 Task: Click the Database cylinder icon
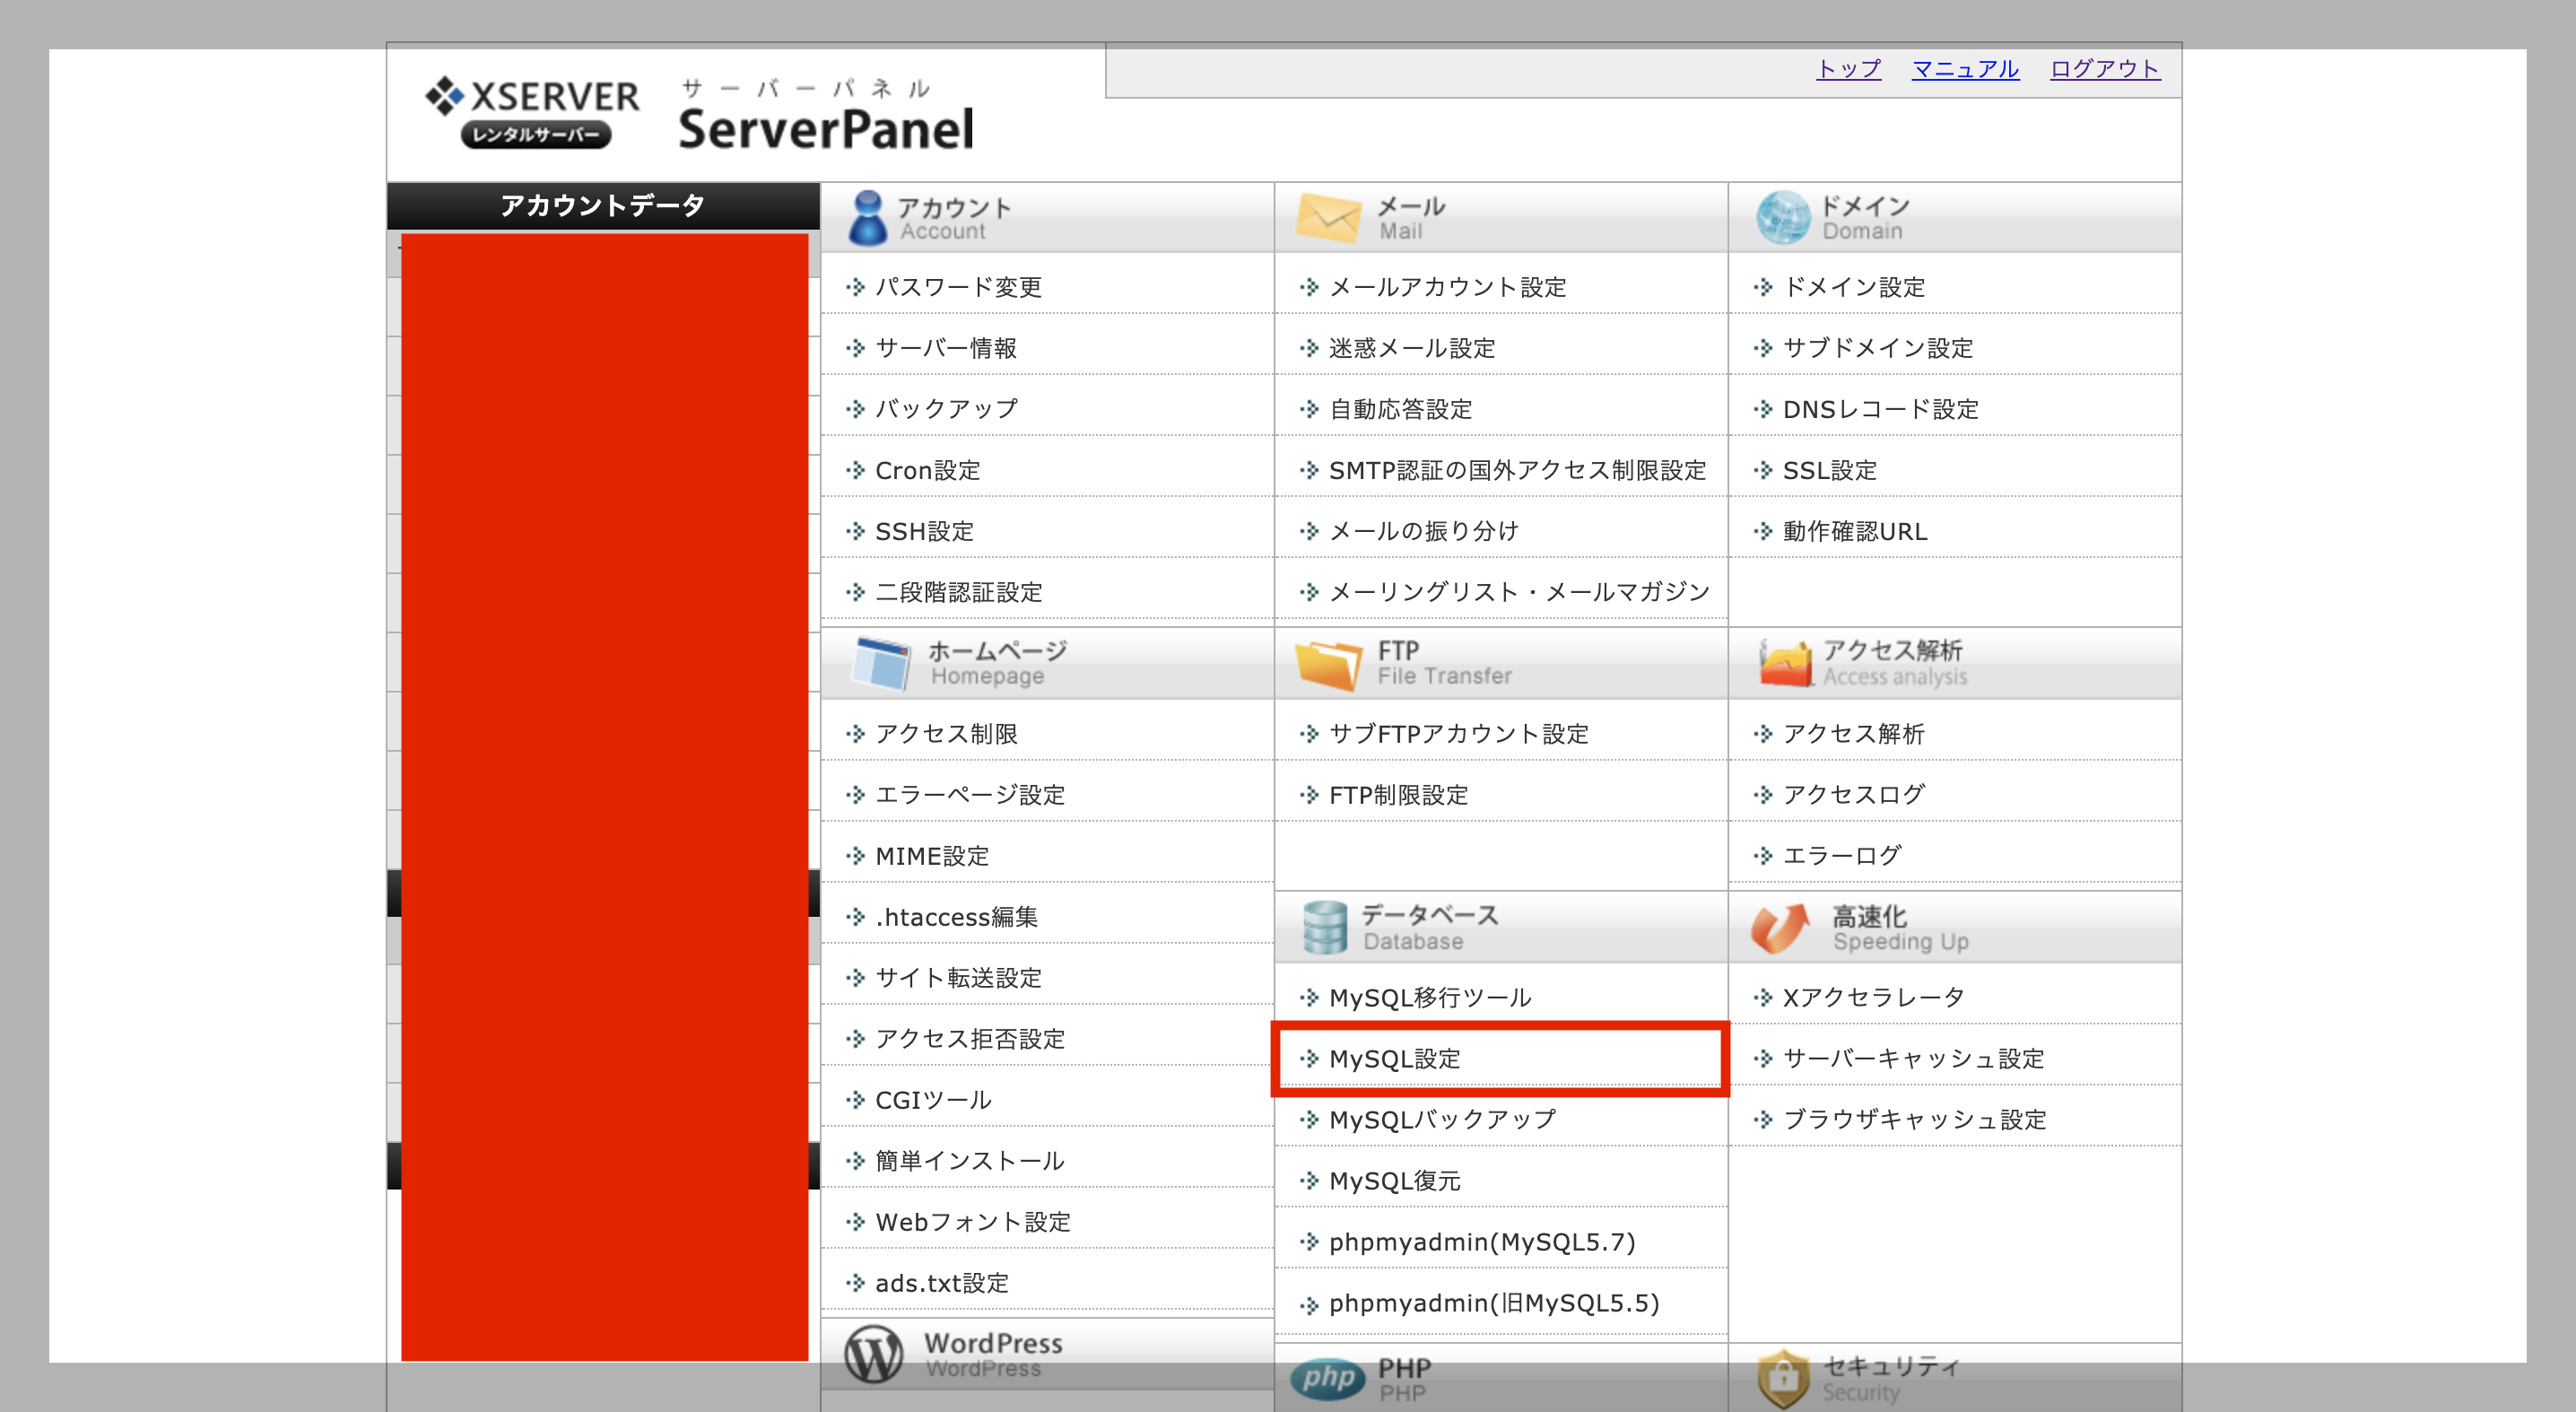[1324, 927]
